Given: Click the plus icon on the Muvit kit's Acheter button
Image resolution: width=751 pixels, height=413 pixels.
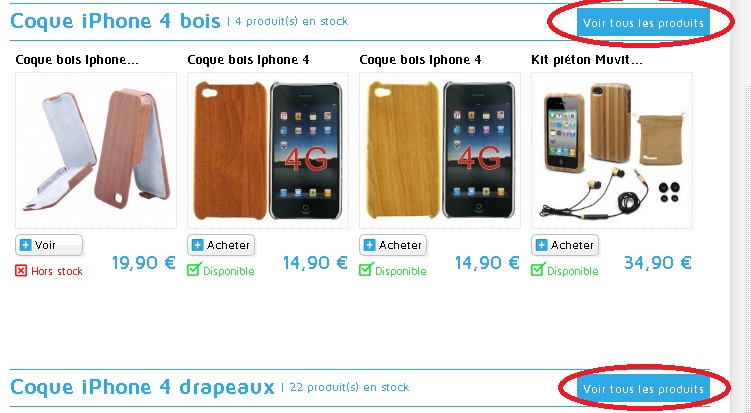Looking at the screenshot, I should pyautogui.click(x=541, y=245).
